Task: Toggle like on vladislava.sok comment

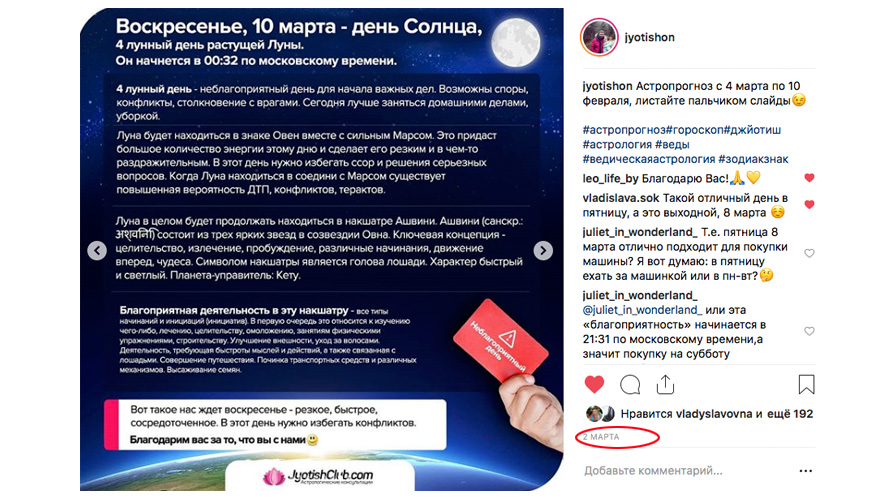Action: click(809, 204)
